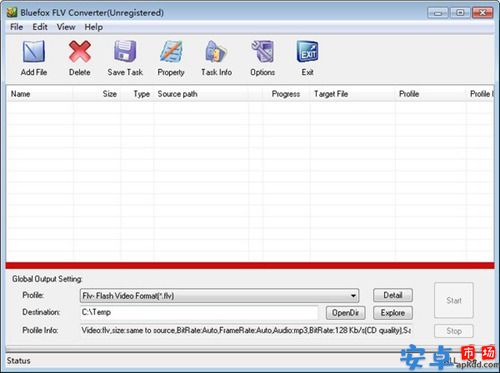This screenshot has height=373, width=500.
Task: Click the Bluefox app icon in title bar
Action: click(x=12, y=13)
